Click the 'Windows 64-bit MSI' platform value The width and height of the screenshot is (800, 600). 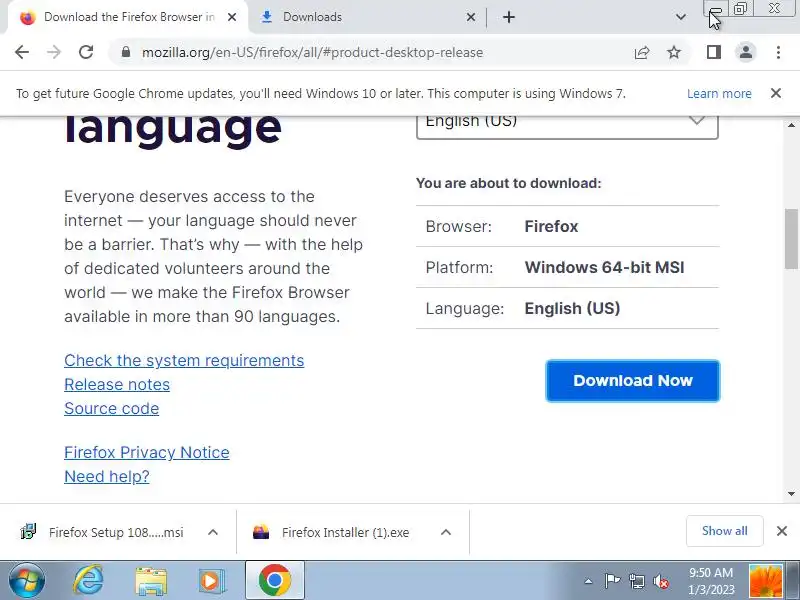pyautogui.click(x=605, y=267)
